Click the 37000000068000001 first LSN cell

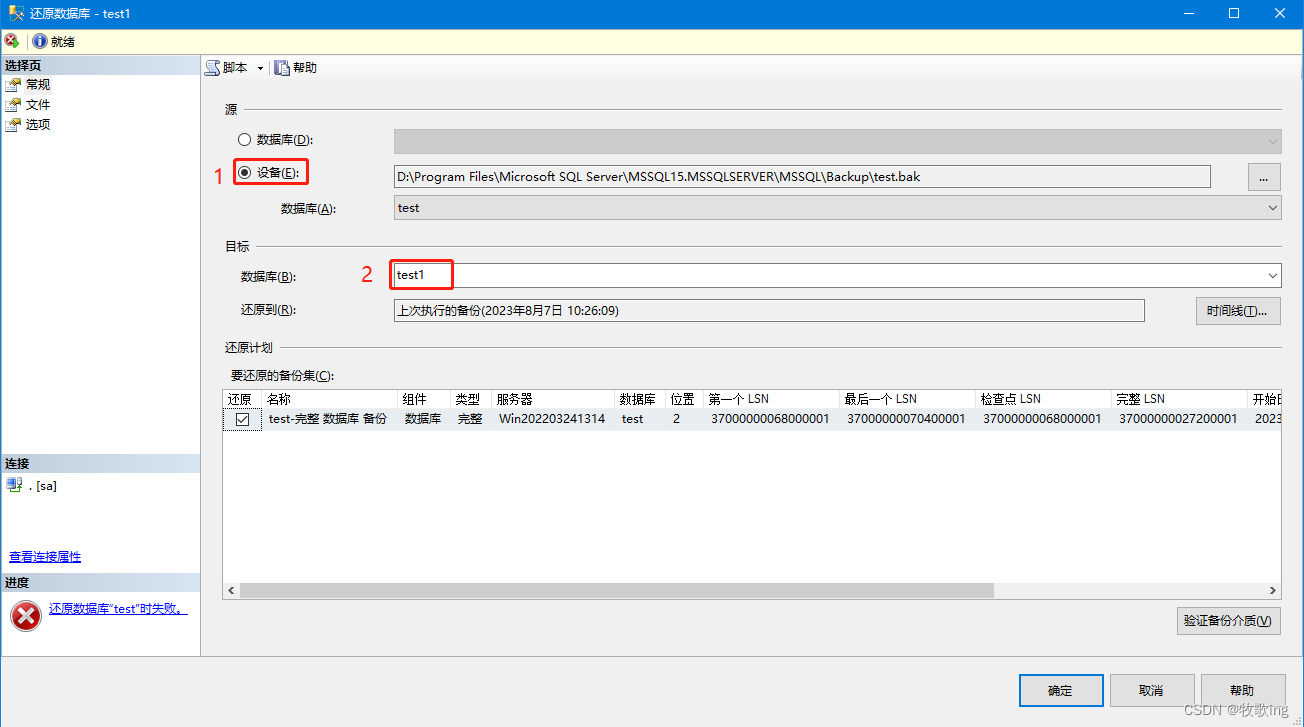click(770, 419)
